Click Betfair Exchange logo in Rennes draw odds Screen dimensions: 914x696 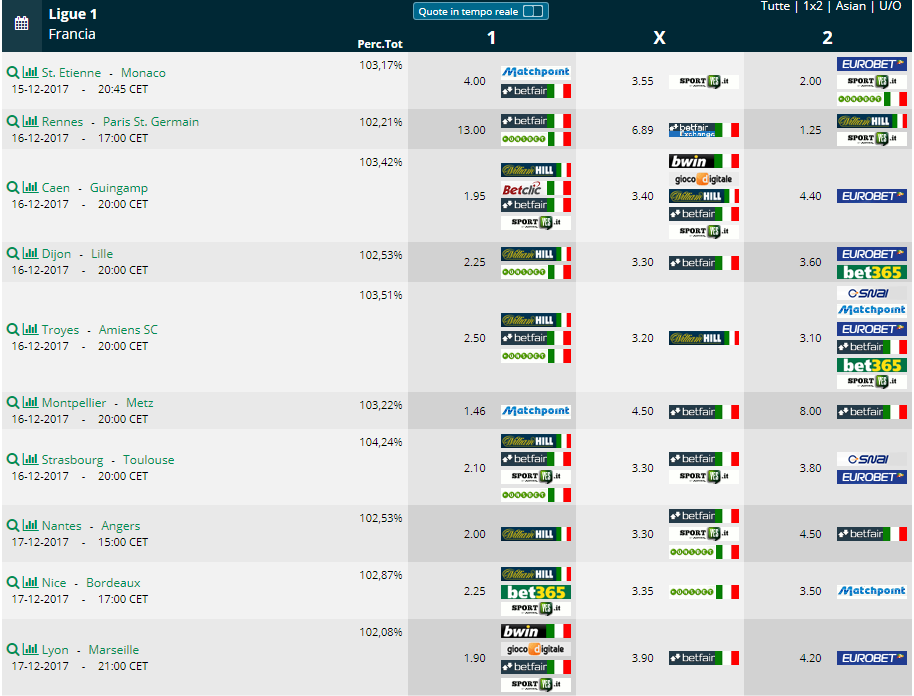tap(704, 130)
